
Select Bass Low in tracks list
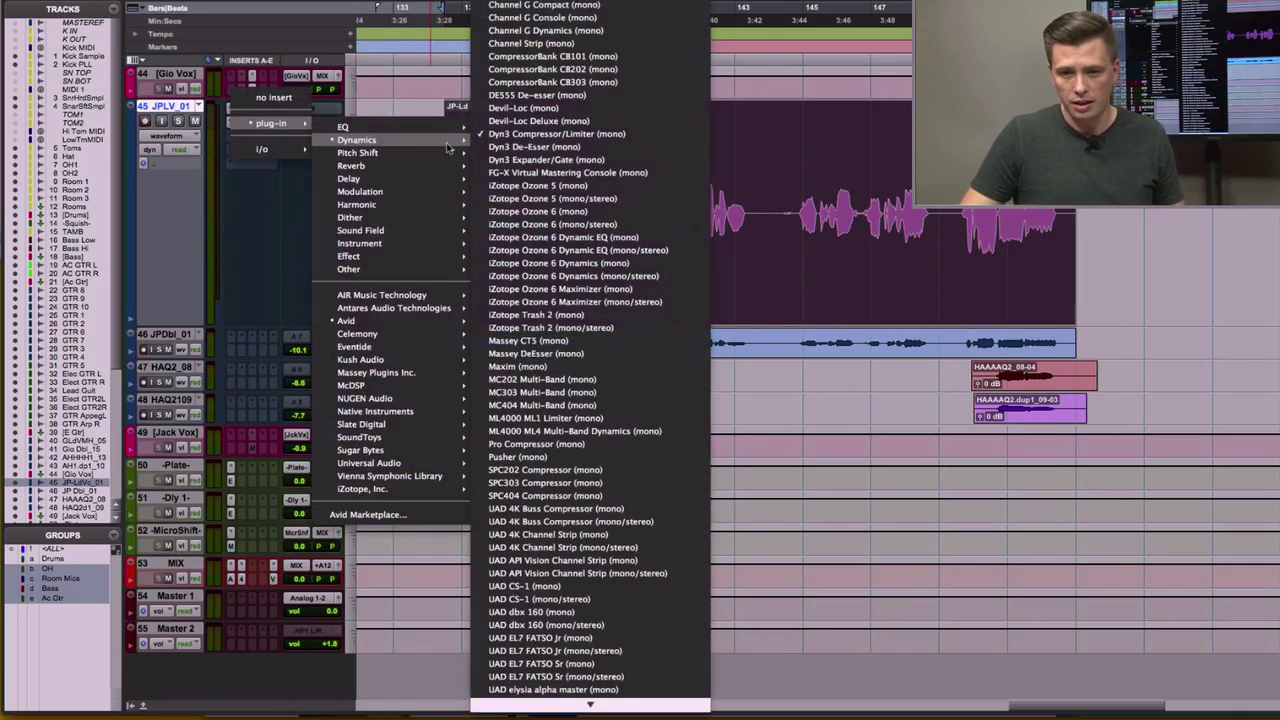tap(79, 241)
